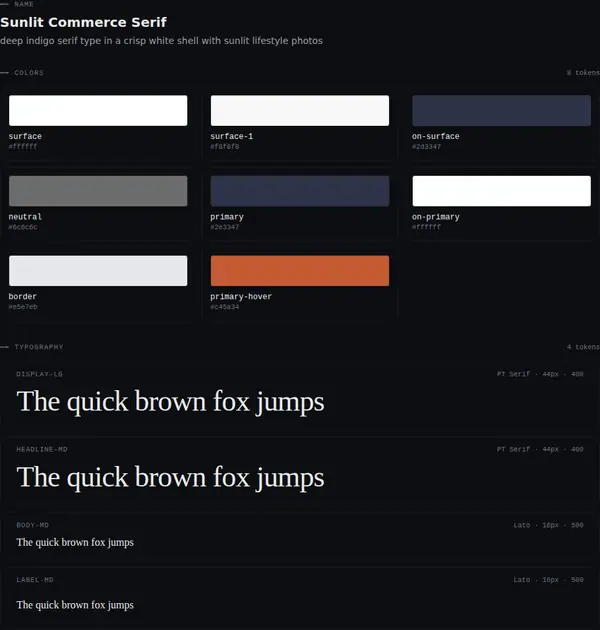Click the LABEL-MD sample sentence

click(75, 605)
